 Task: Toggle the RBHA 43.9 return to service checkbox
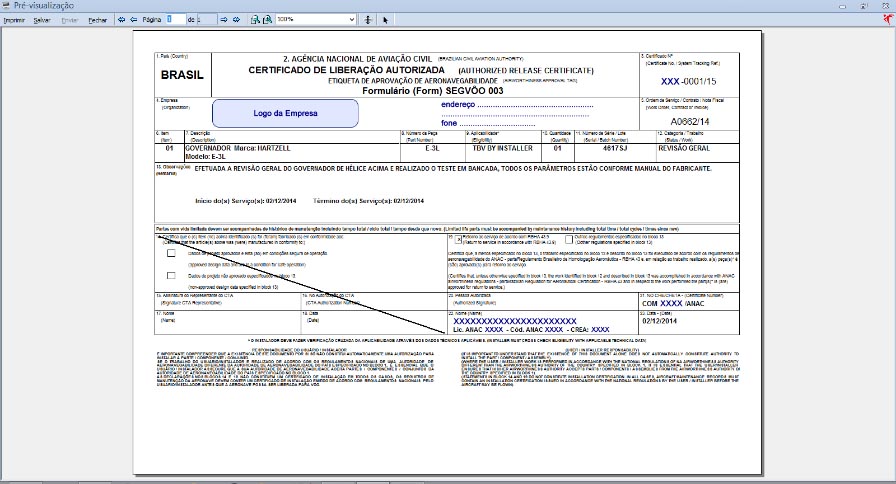[458, 239]
